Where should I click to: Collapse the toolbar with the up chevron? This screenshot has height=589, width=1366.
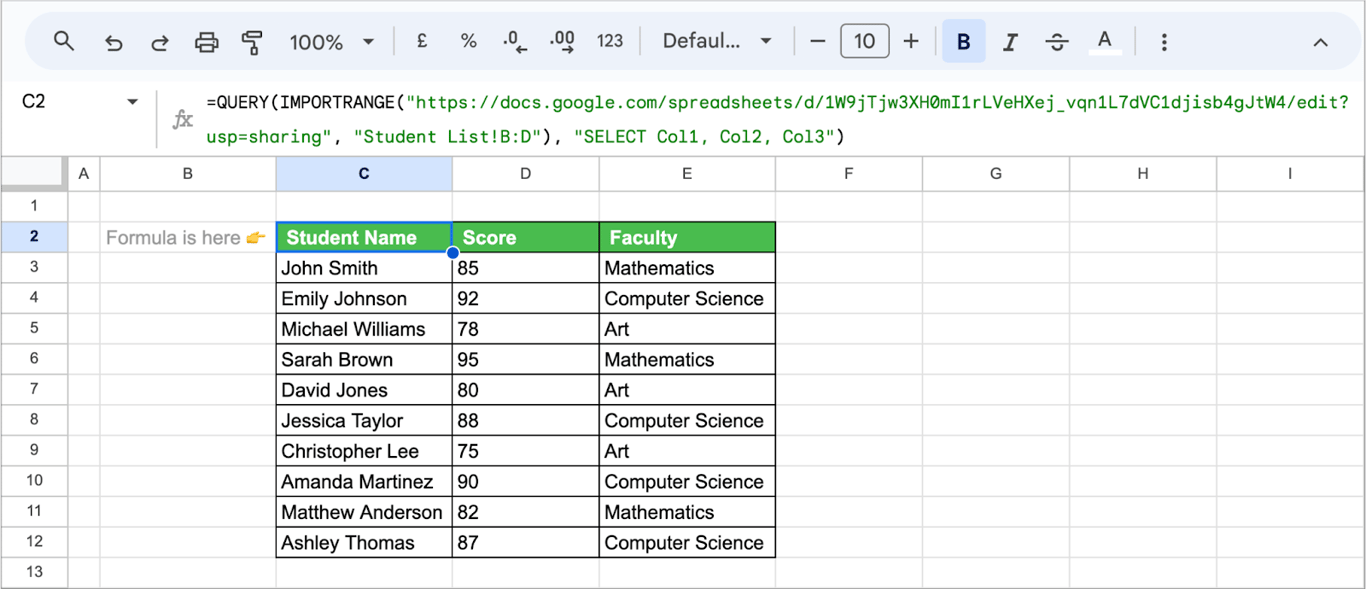point(1320,42)
